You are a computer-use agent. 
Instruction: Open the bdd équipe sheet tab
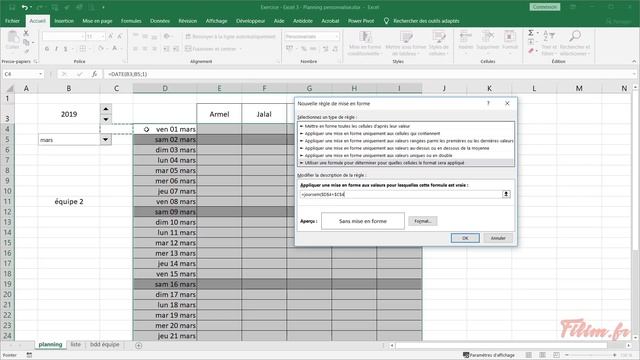pyautogui.click(x=104, y=344)
